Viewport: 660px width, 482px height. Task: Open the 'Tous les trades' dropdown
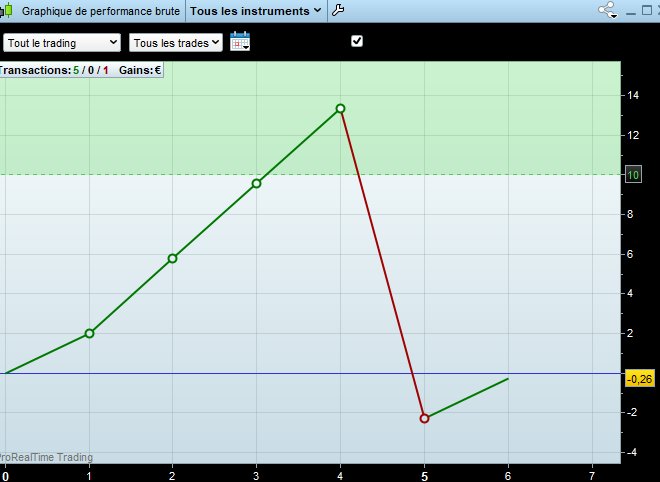176,43
